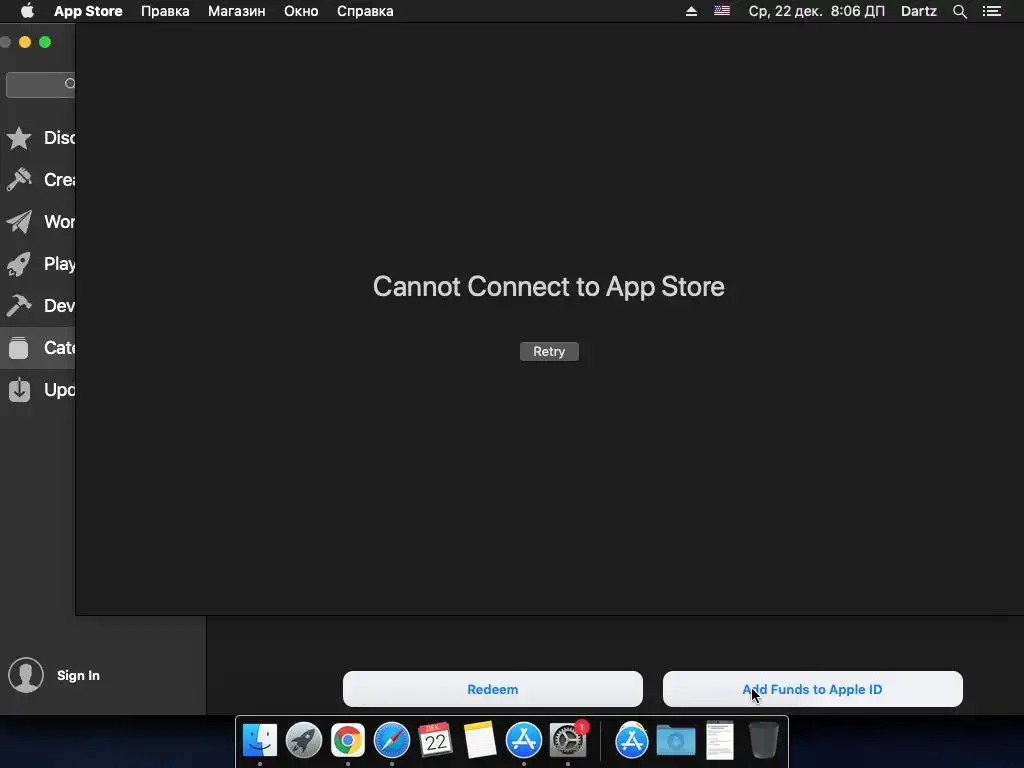This screenshot has width=1024, height=768.
Task: Click the Retry button
Action: click(x=549, y=351)
